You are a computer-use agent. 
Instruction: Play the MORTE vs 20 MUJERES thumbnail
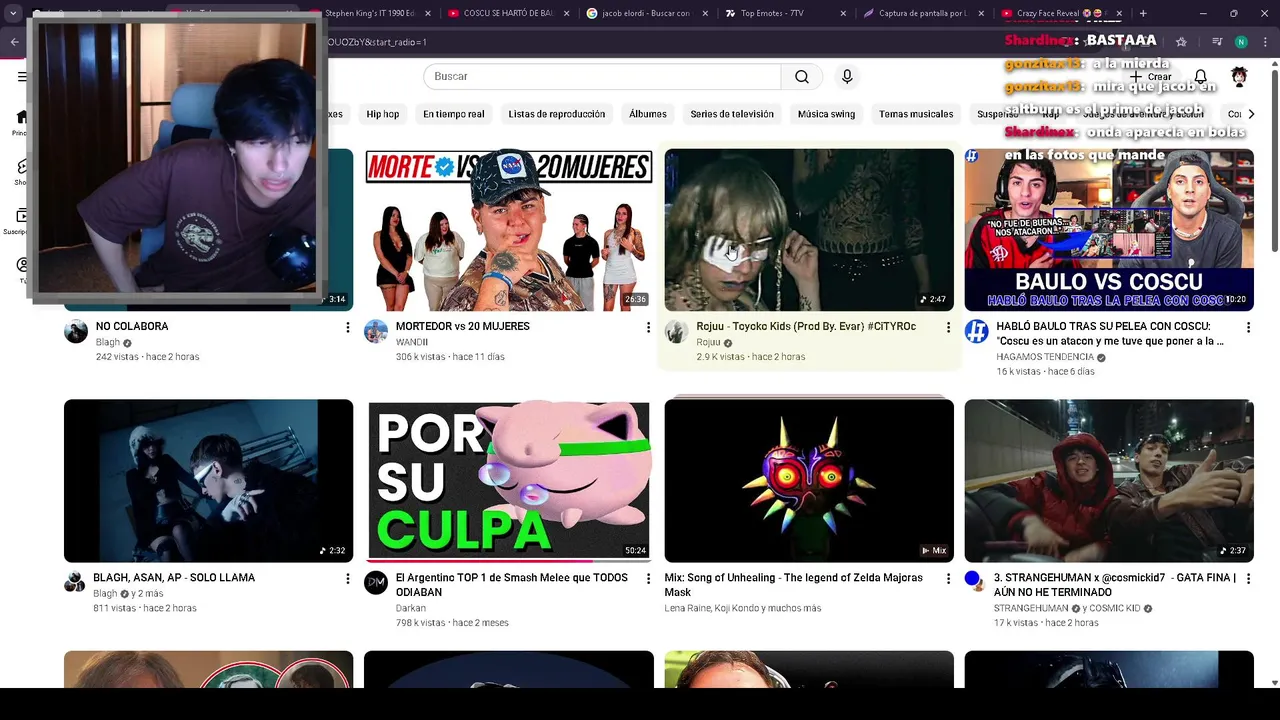(509, 230)
